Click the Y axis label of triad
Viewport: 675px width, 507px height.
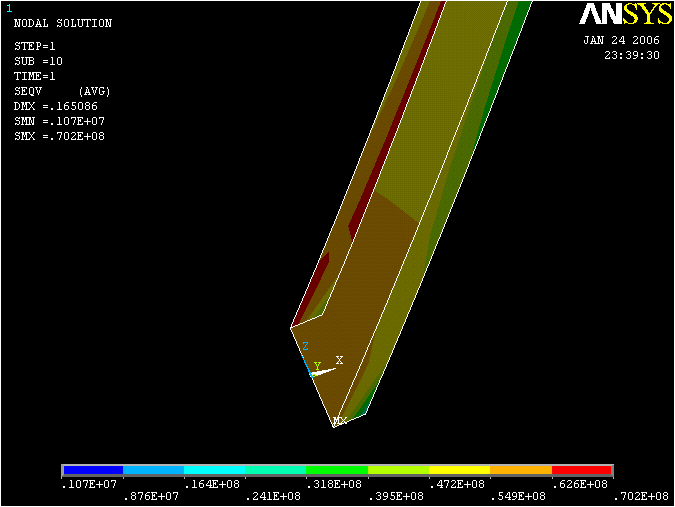(317, 366)
